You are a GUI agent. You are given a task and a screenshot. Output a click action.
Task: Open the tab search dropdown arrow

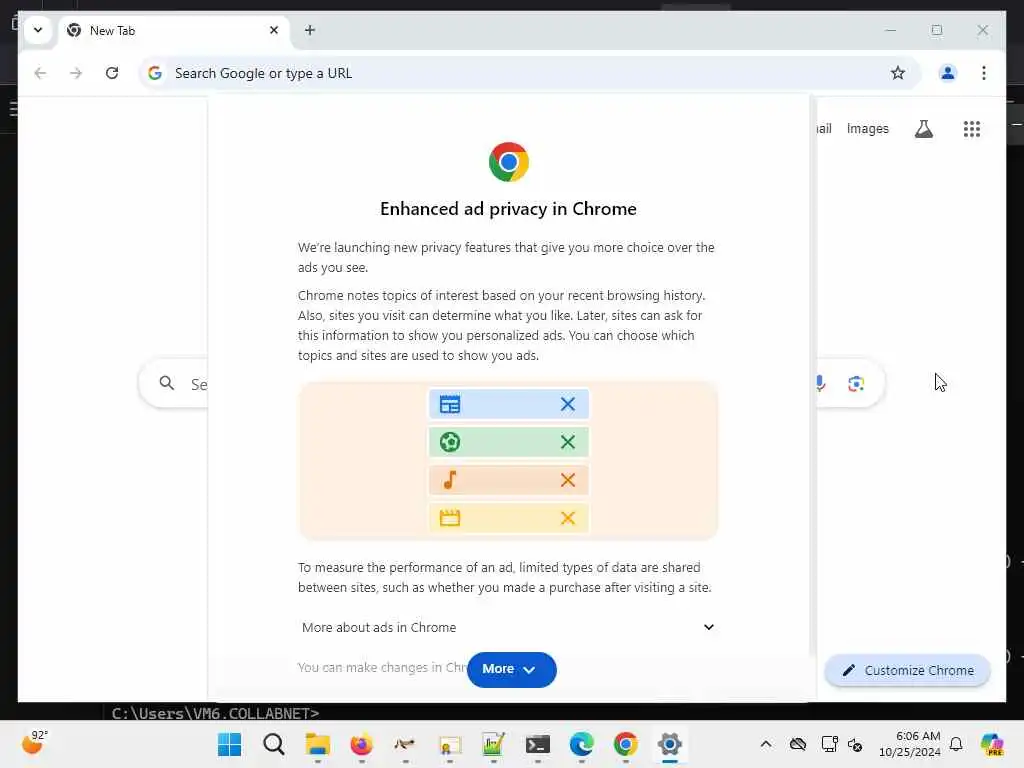tap(38, 30)
